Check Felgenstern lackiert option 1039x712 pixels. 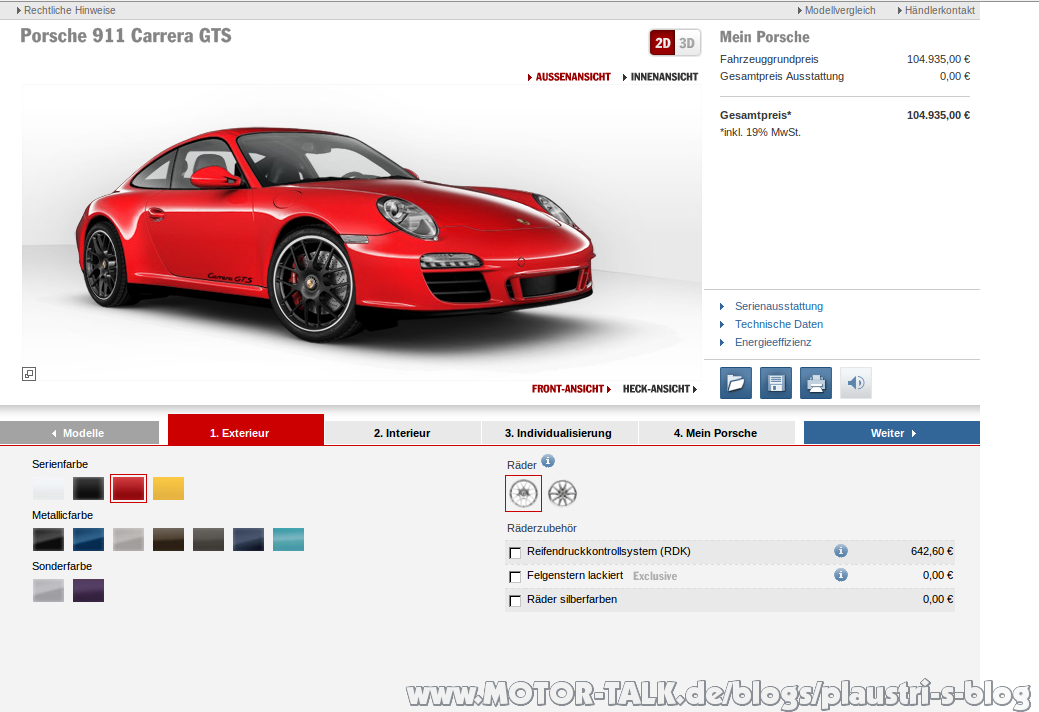[x=515, y=576]
